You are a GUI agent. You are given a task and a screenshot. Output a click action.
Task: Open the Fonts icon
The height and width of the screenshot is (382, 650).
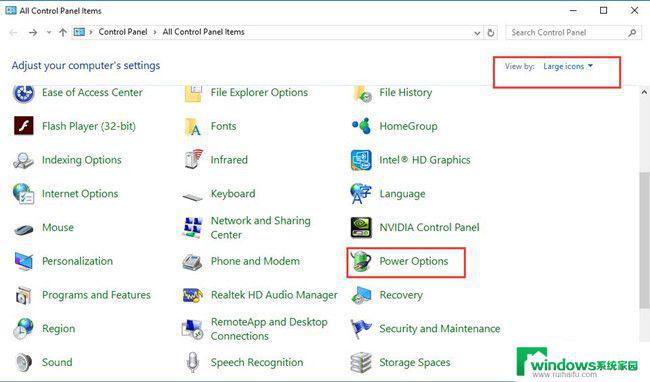click(x=193, y=126)
